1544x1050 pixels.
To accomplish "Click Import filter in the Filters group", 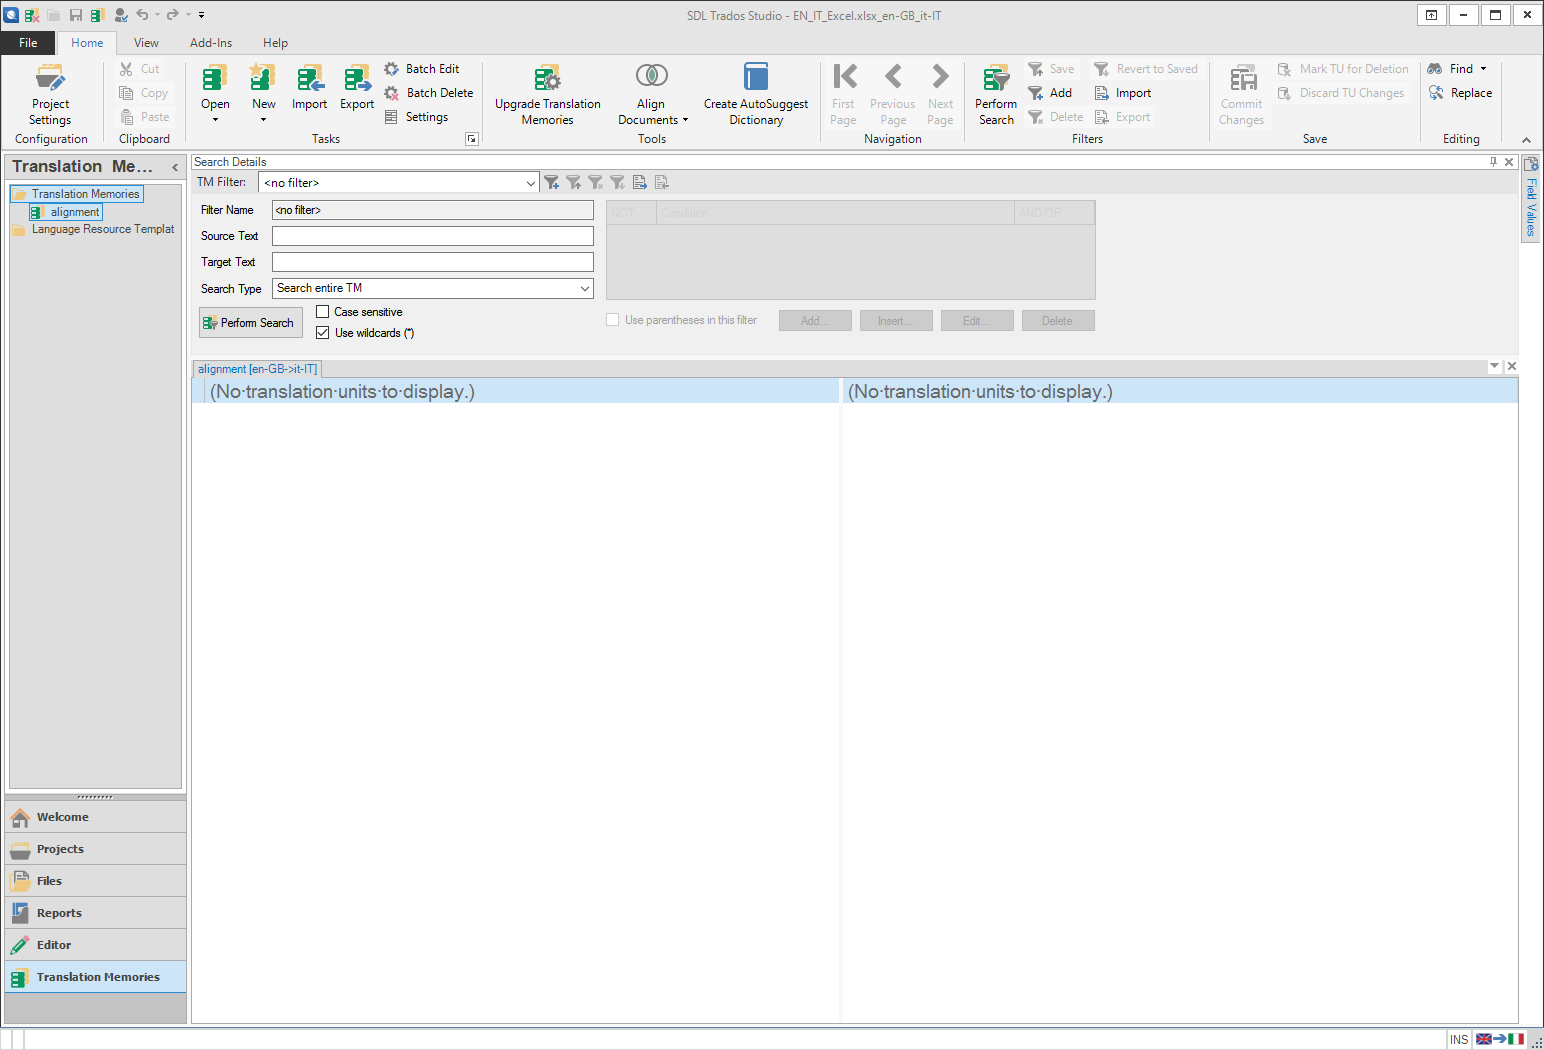I will (1122, 93).
